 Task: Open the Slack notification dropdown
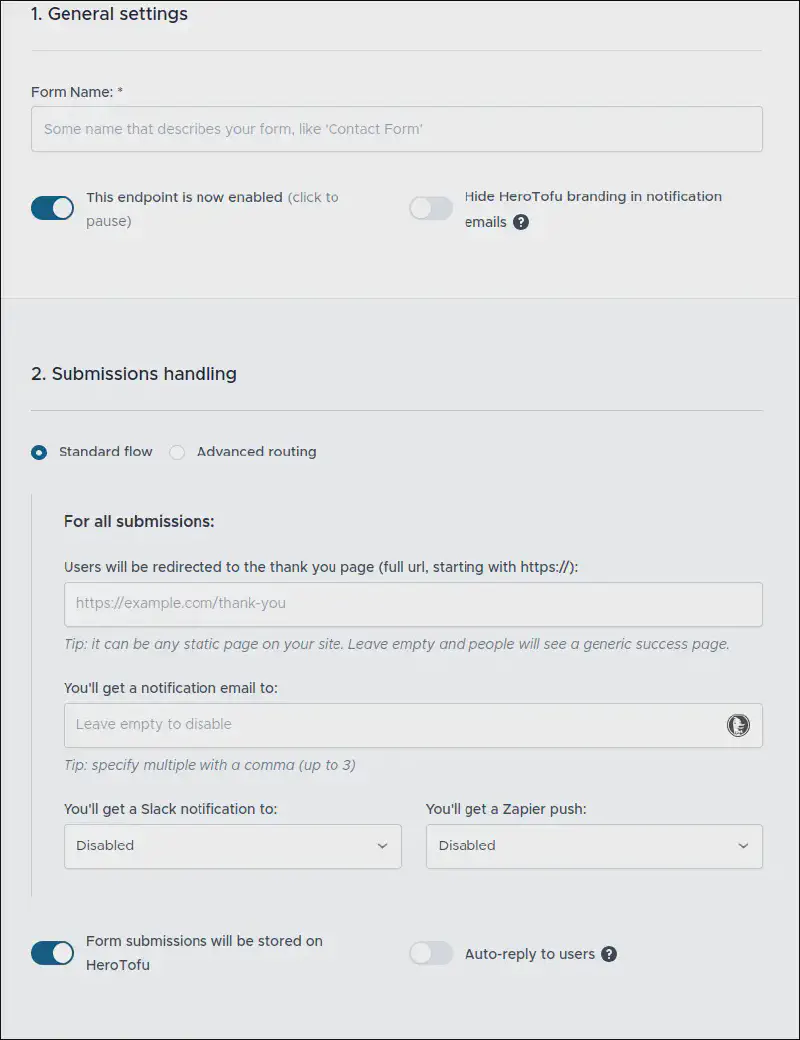232,846
